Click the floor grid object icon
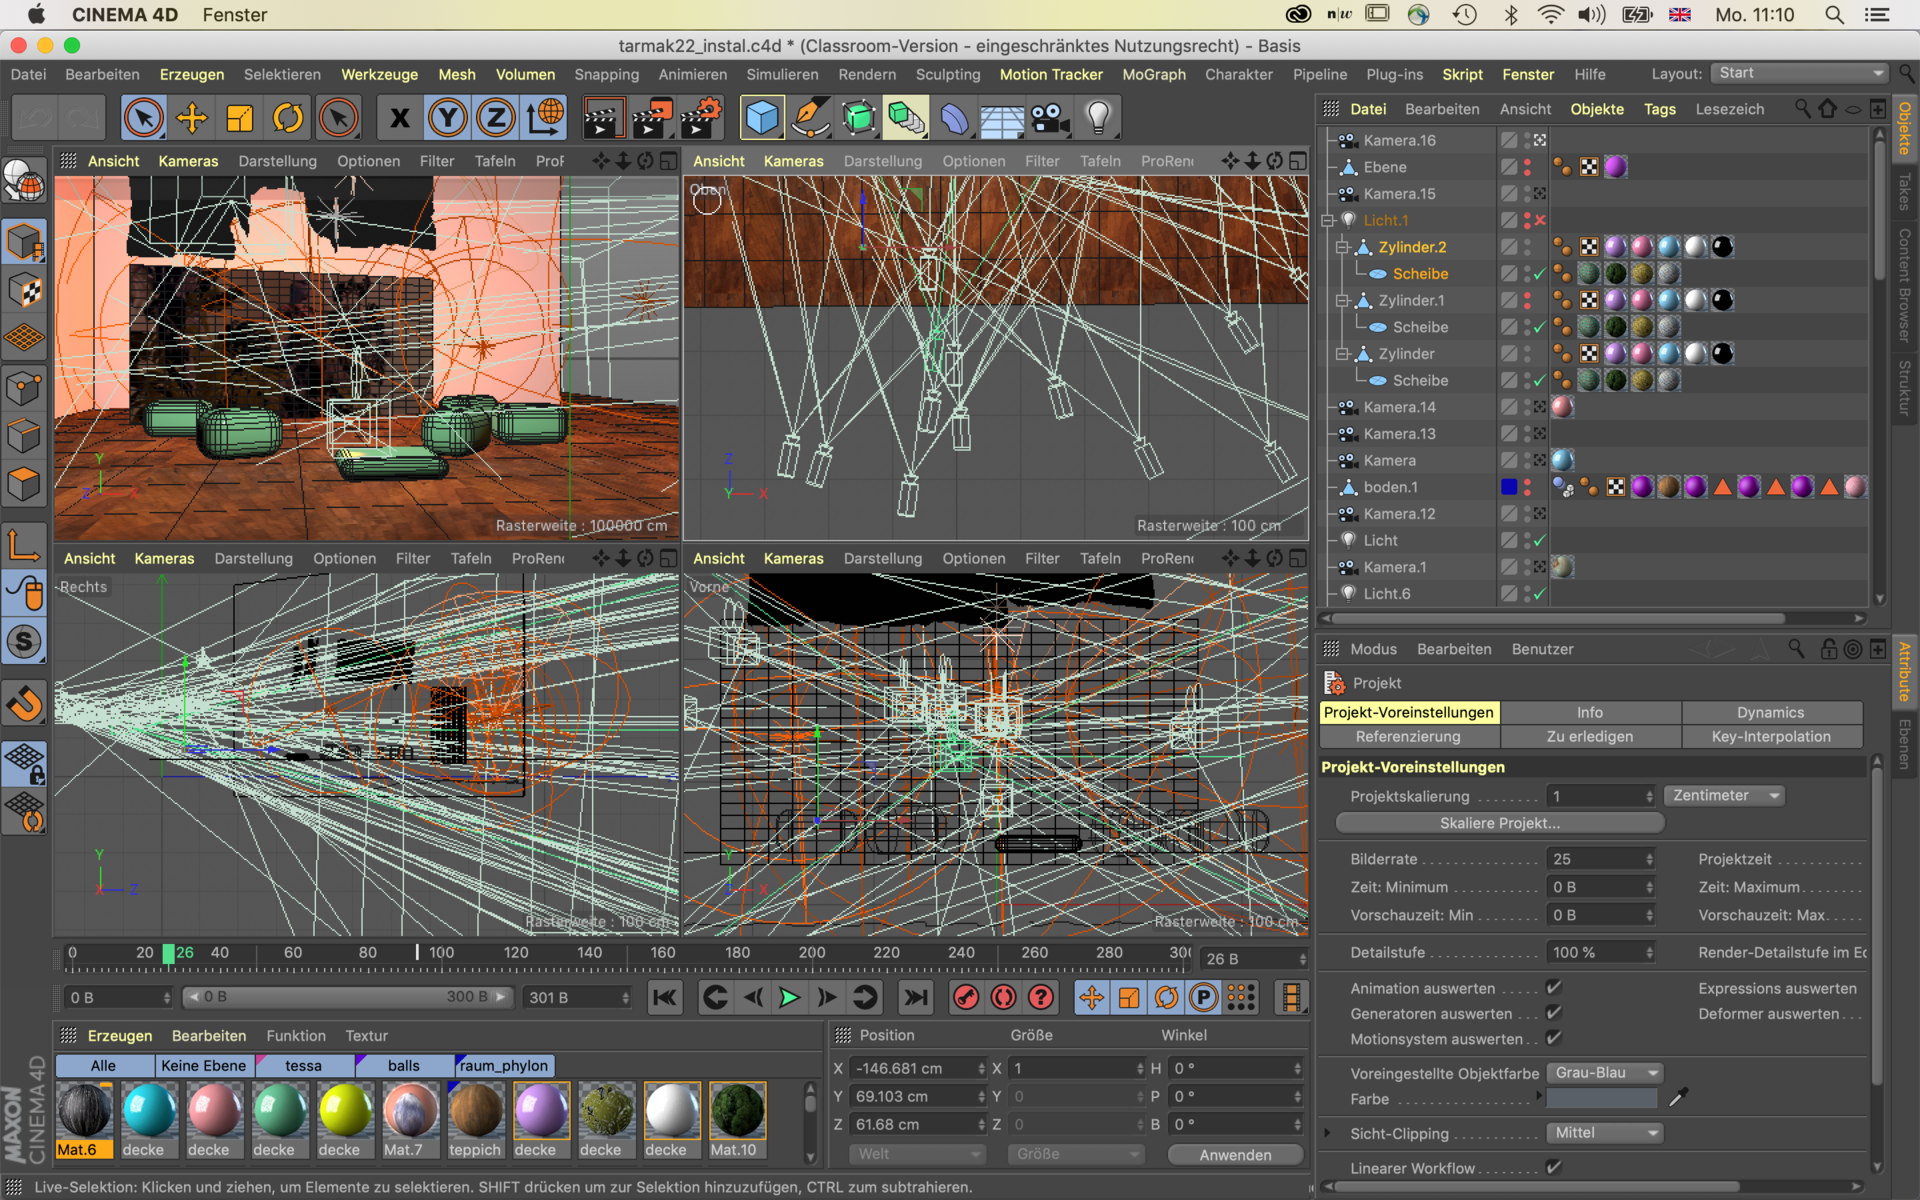1920x1200 pixels. coord(1001,118)
